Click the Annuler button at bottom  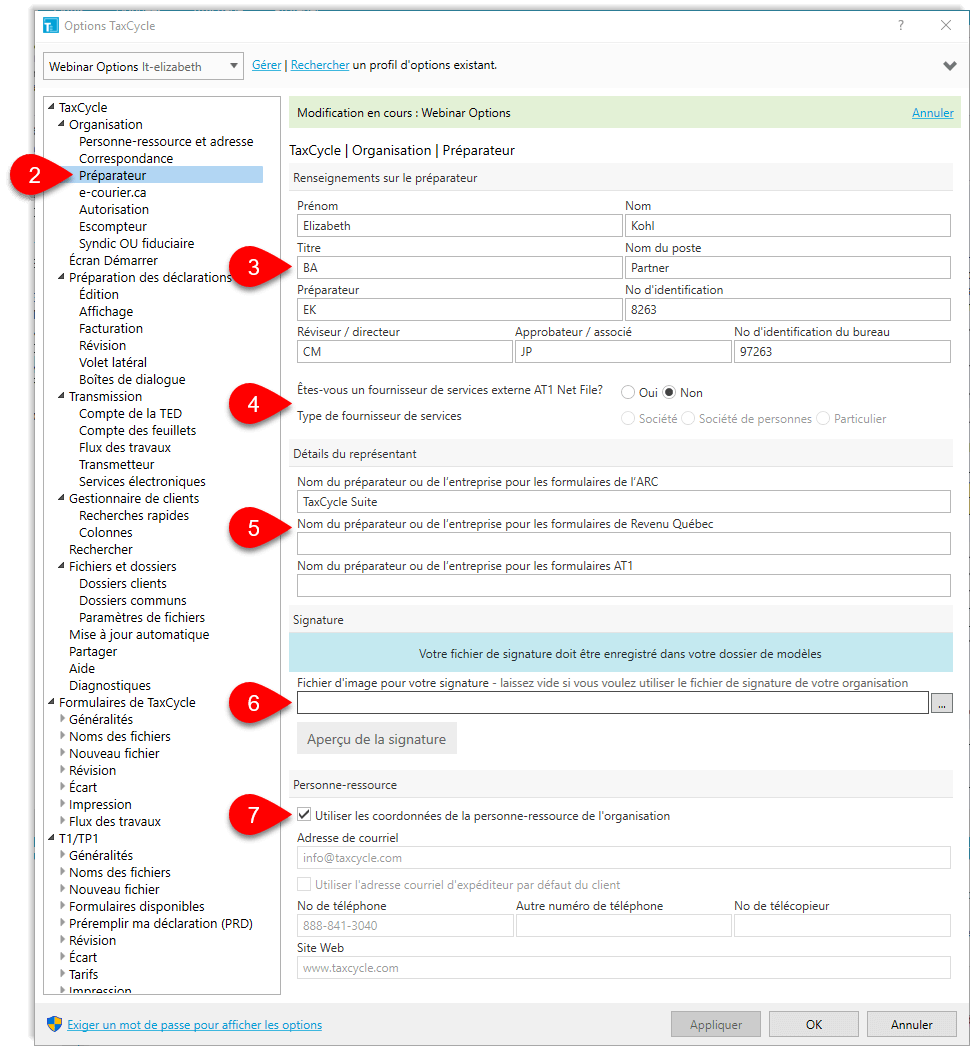pyautogui.click(x=911, y=1024)
